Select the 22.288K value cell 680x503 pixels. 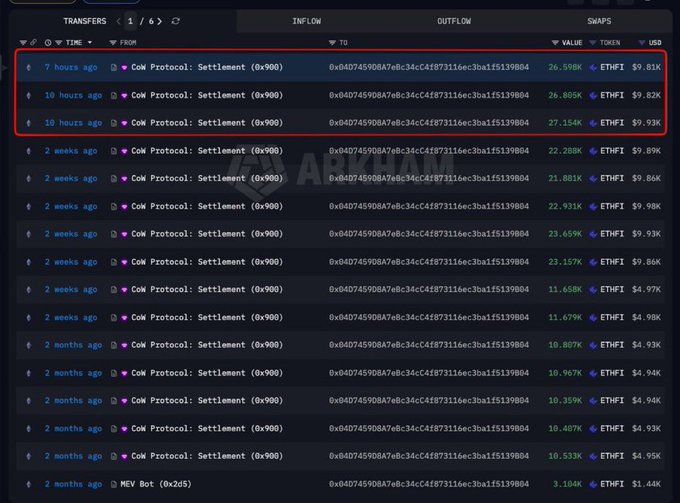click(565, 151)
